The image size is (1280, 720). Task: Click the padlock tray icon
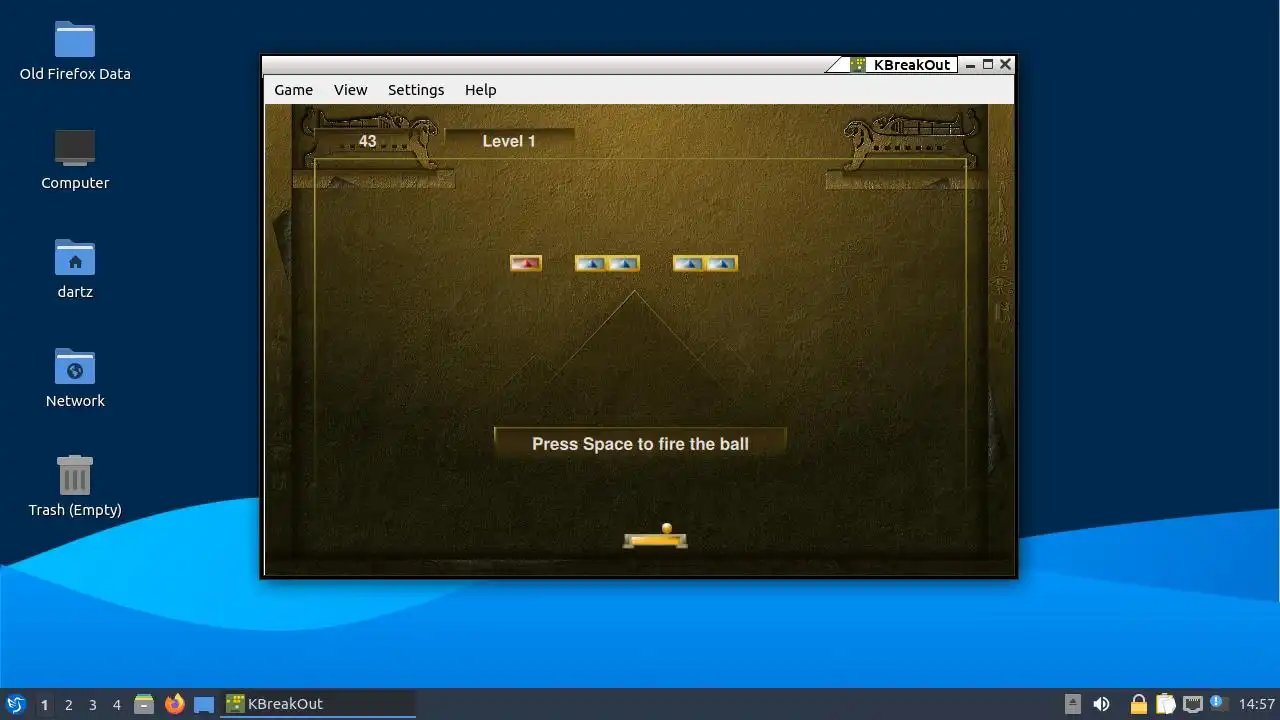(x=1138, y=704)
